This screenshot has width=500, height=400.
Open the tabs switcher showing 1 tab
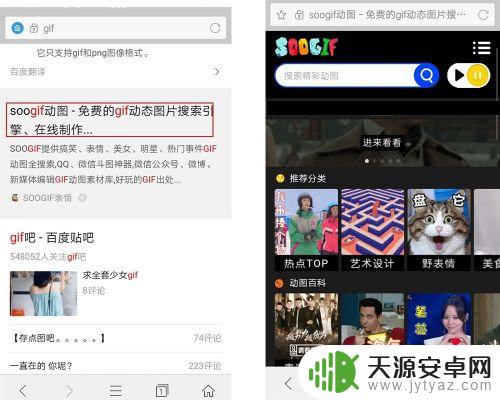162,390
